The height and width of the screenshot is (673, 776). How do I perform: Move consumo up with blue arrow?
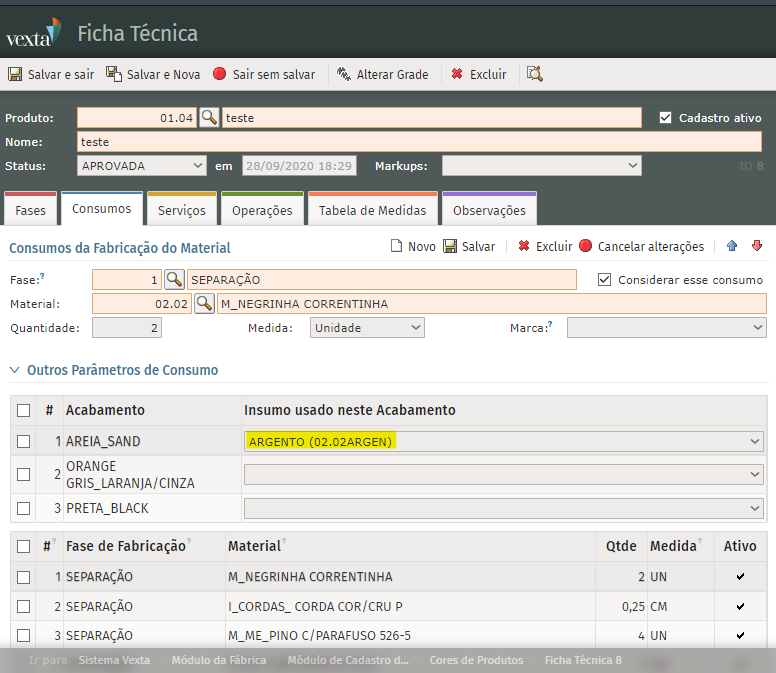point(732,246)
